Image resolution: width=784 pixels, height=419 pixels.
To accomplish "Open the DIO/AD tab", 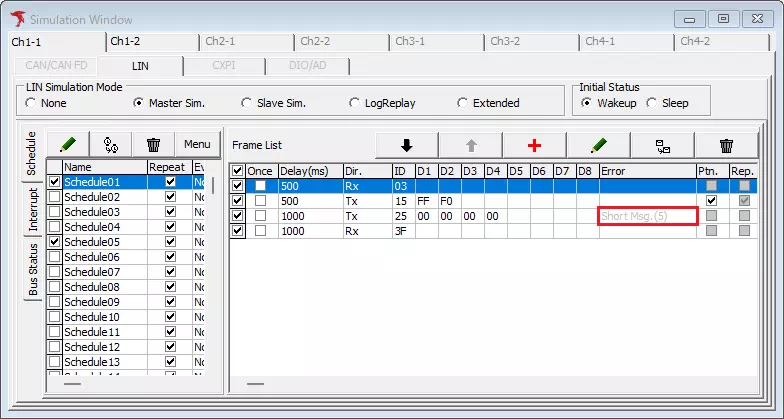I will pyautogui.click(x=308, y=66).
